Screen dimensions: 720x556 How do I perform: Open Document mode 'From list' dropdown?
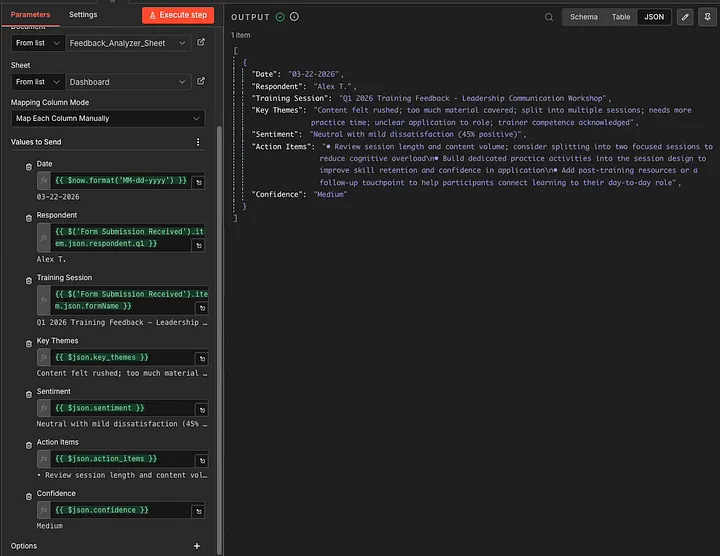click(x=38, y=43)
